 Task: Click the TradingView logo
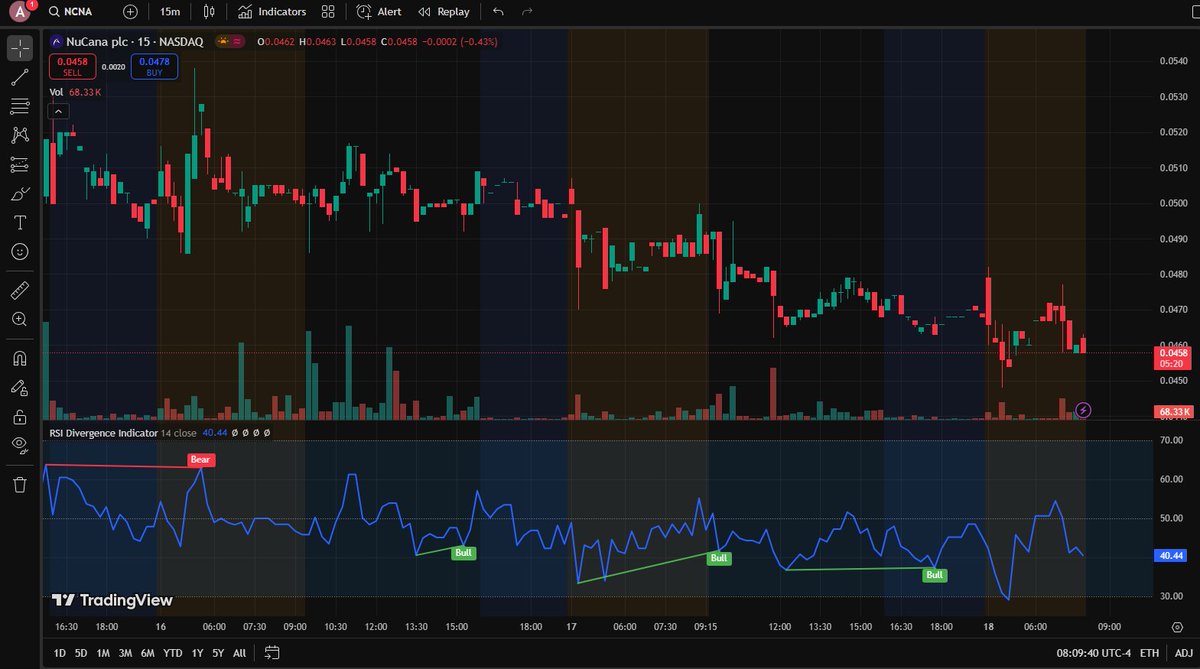coord(112,600)
